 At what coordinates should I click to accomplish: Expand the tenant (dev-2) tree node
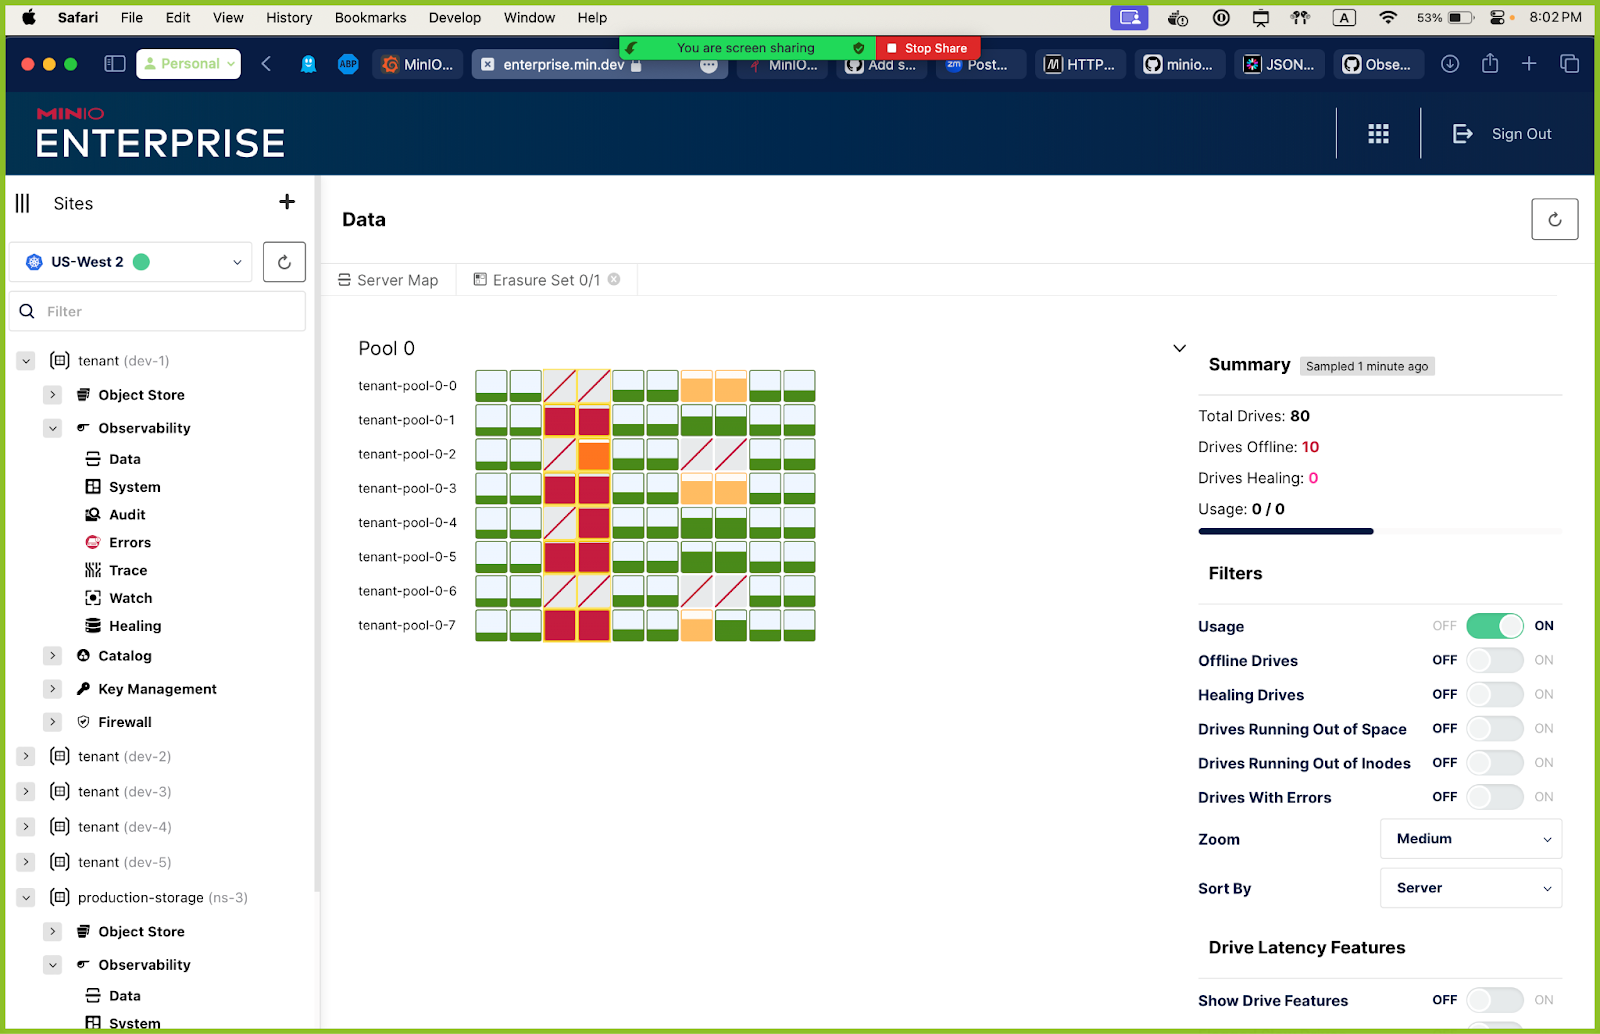pos(27,757)
